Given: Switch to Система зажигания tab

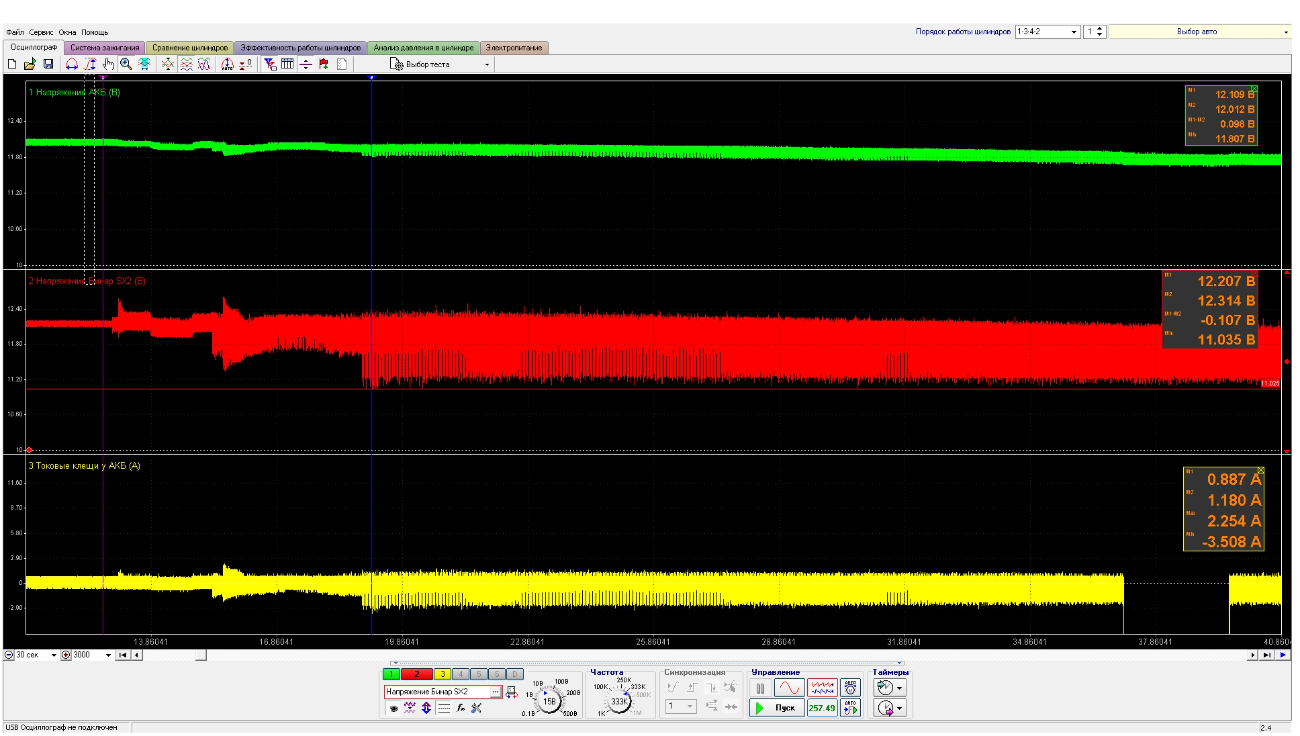Looking at the screenshot, I should (105, 47).
